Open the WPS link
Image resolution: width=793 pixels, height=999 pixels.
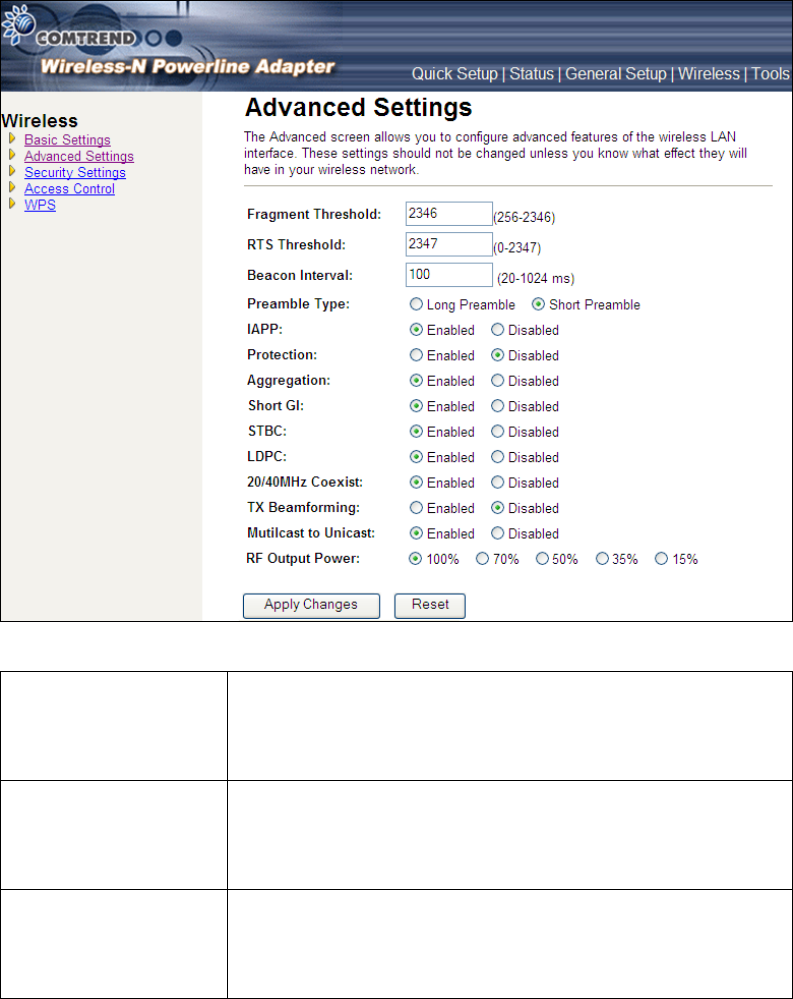[40, 205]
